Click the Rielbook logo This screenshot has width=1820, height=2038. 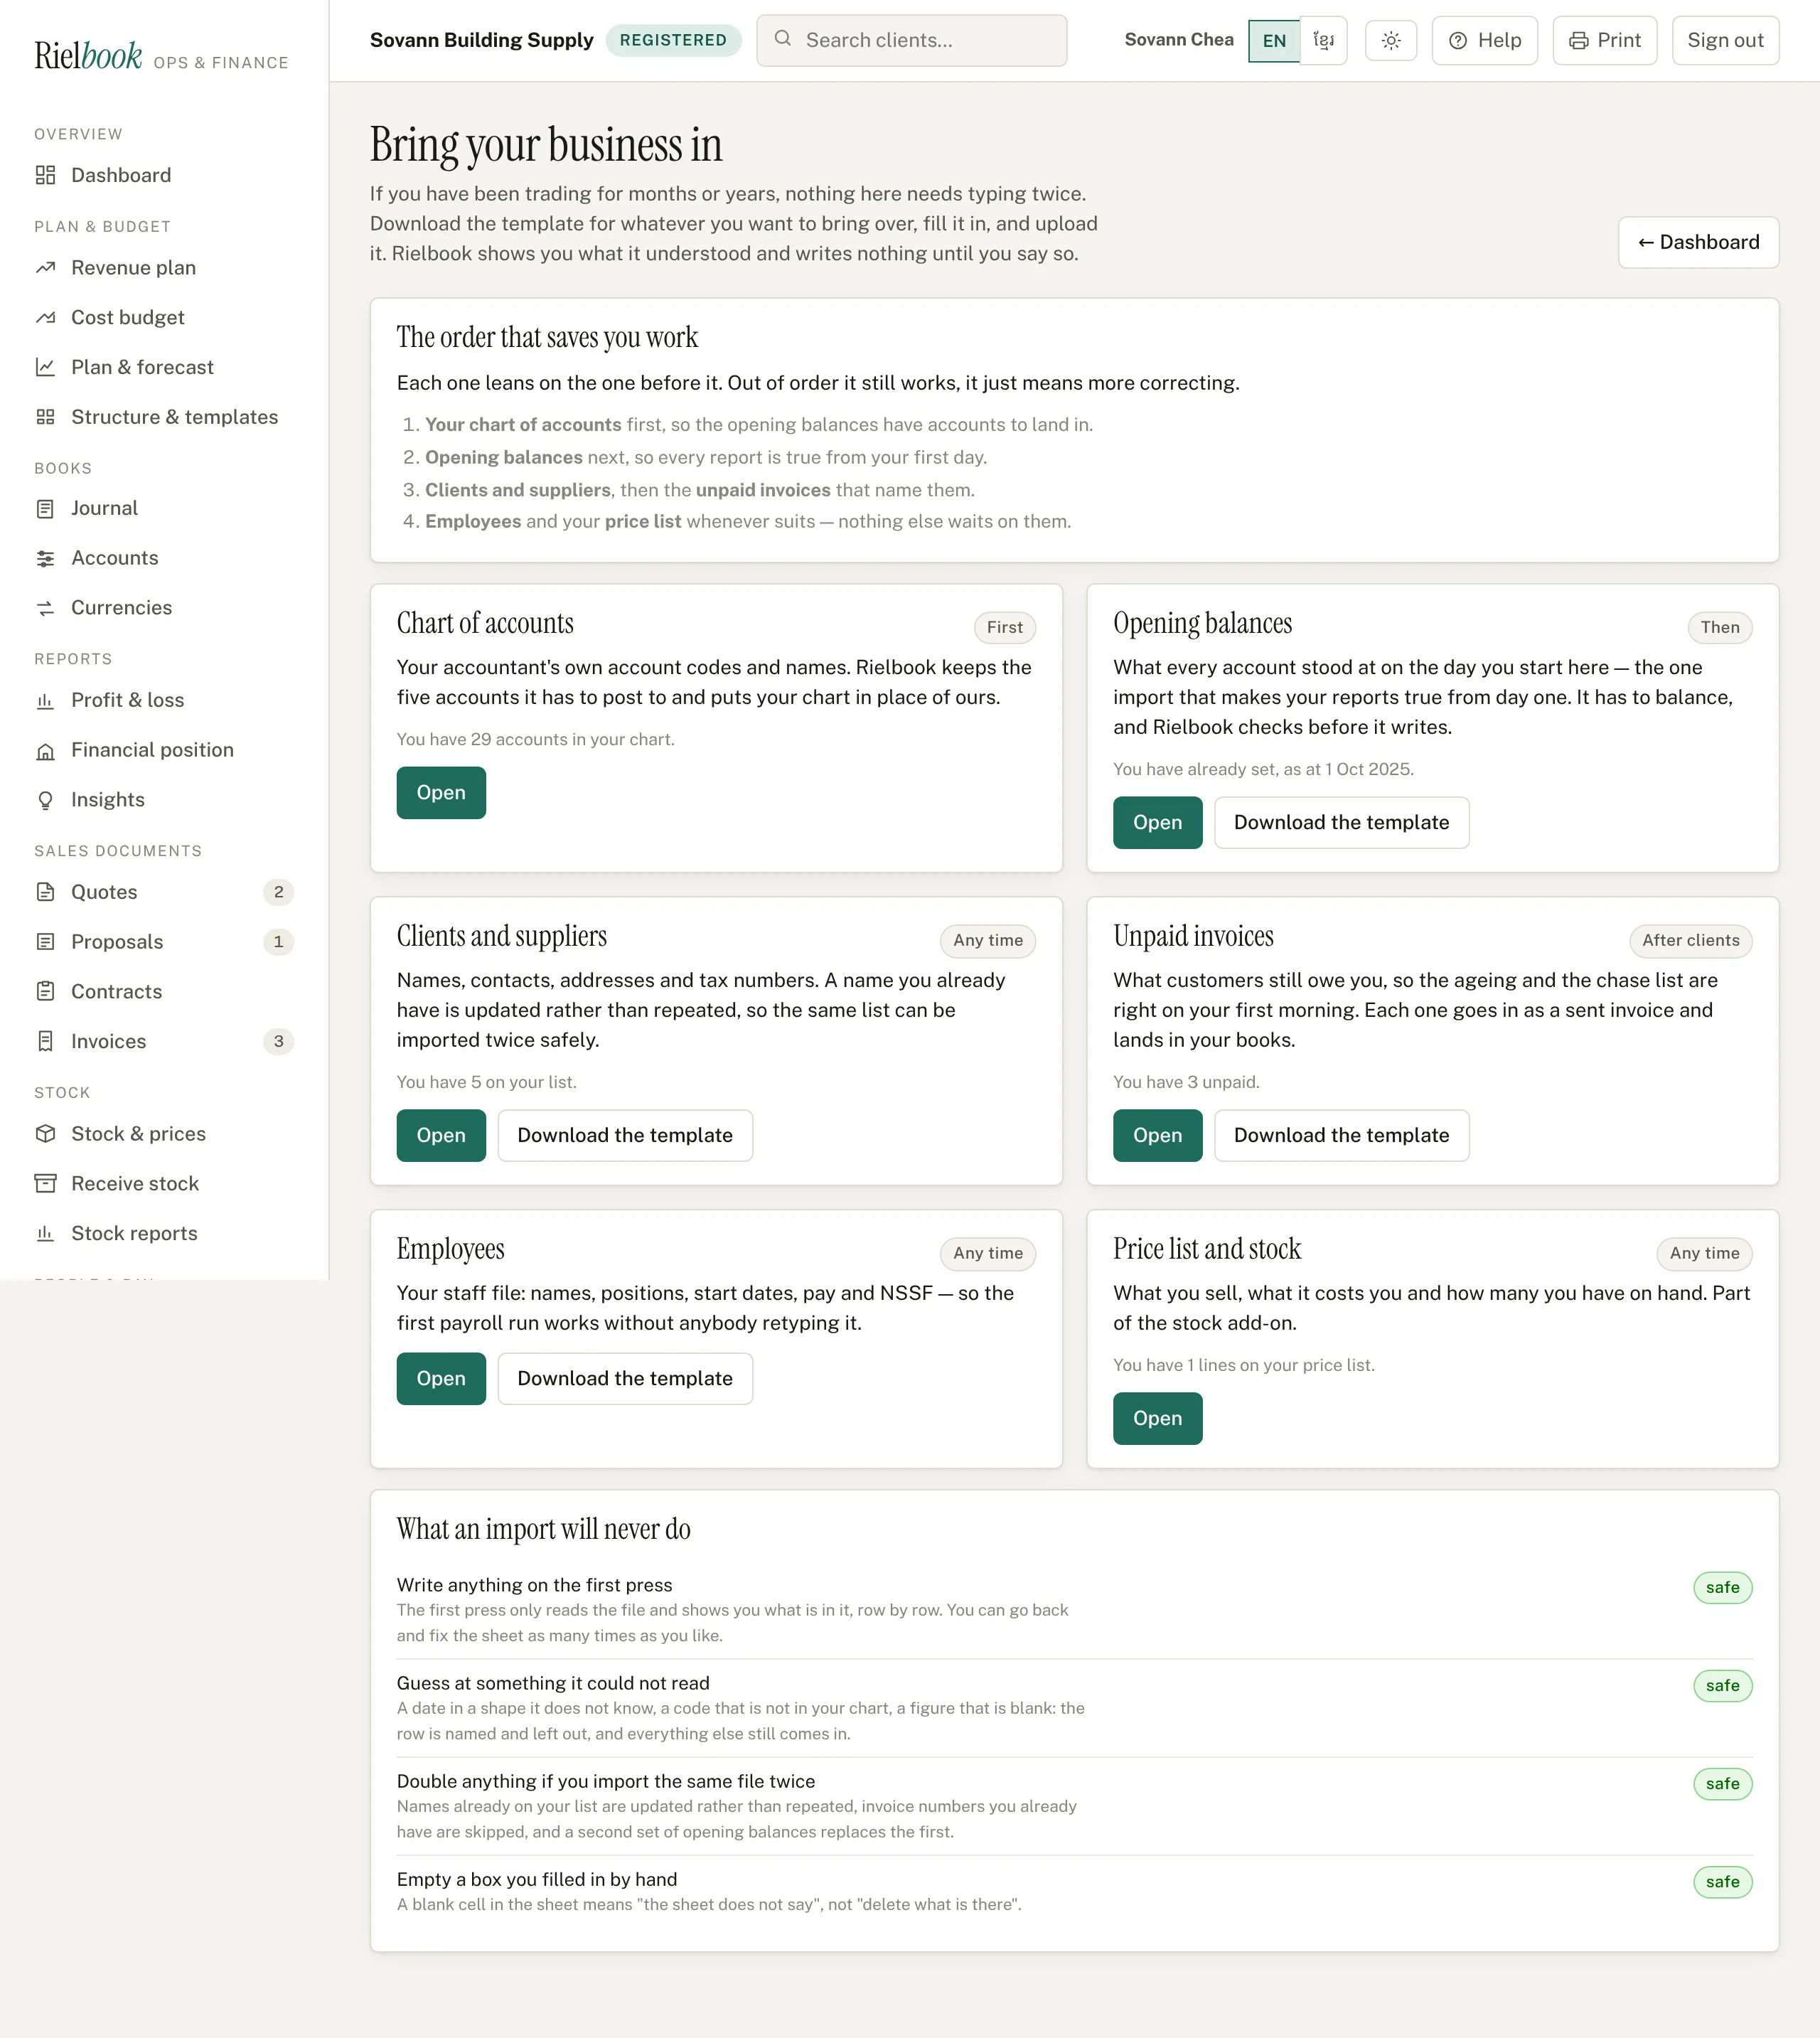[x=88, y=55]
